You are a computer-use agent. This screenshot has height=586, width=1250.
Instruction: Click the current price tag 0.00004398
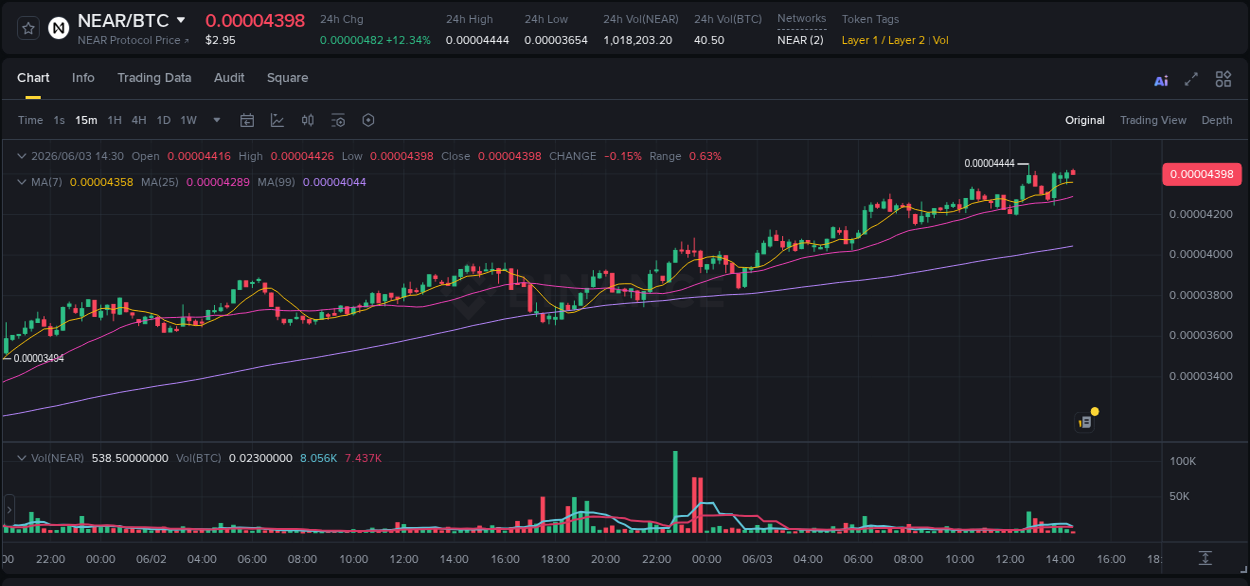pyautogui.click(x=1201, y=174)
